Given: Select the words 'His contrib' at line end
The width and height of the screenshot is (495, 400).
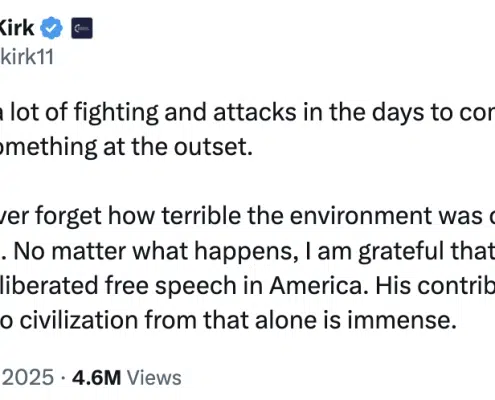Looking at the screenshot, I should [x=435, y=286].
